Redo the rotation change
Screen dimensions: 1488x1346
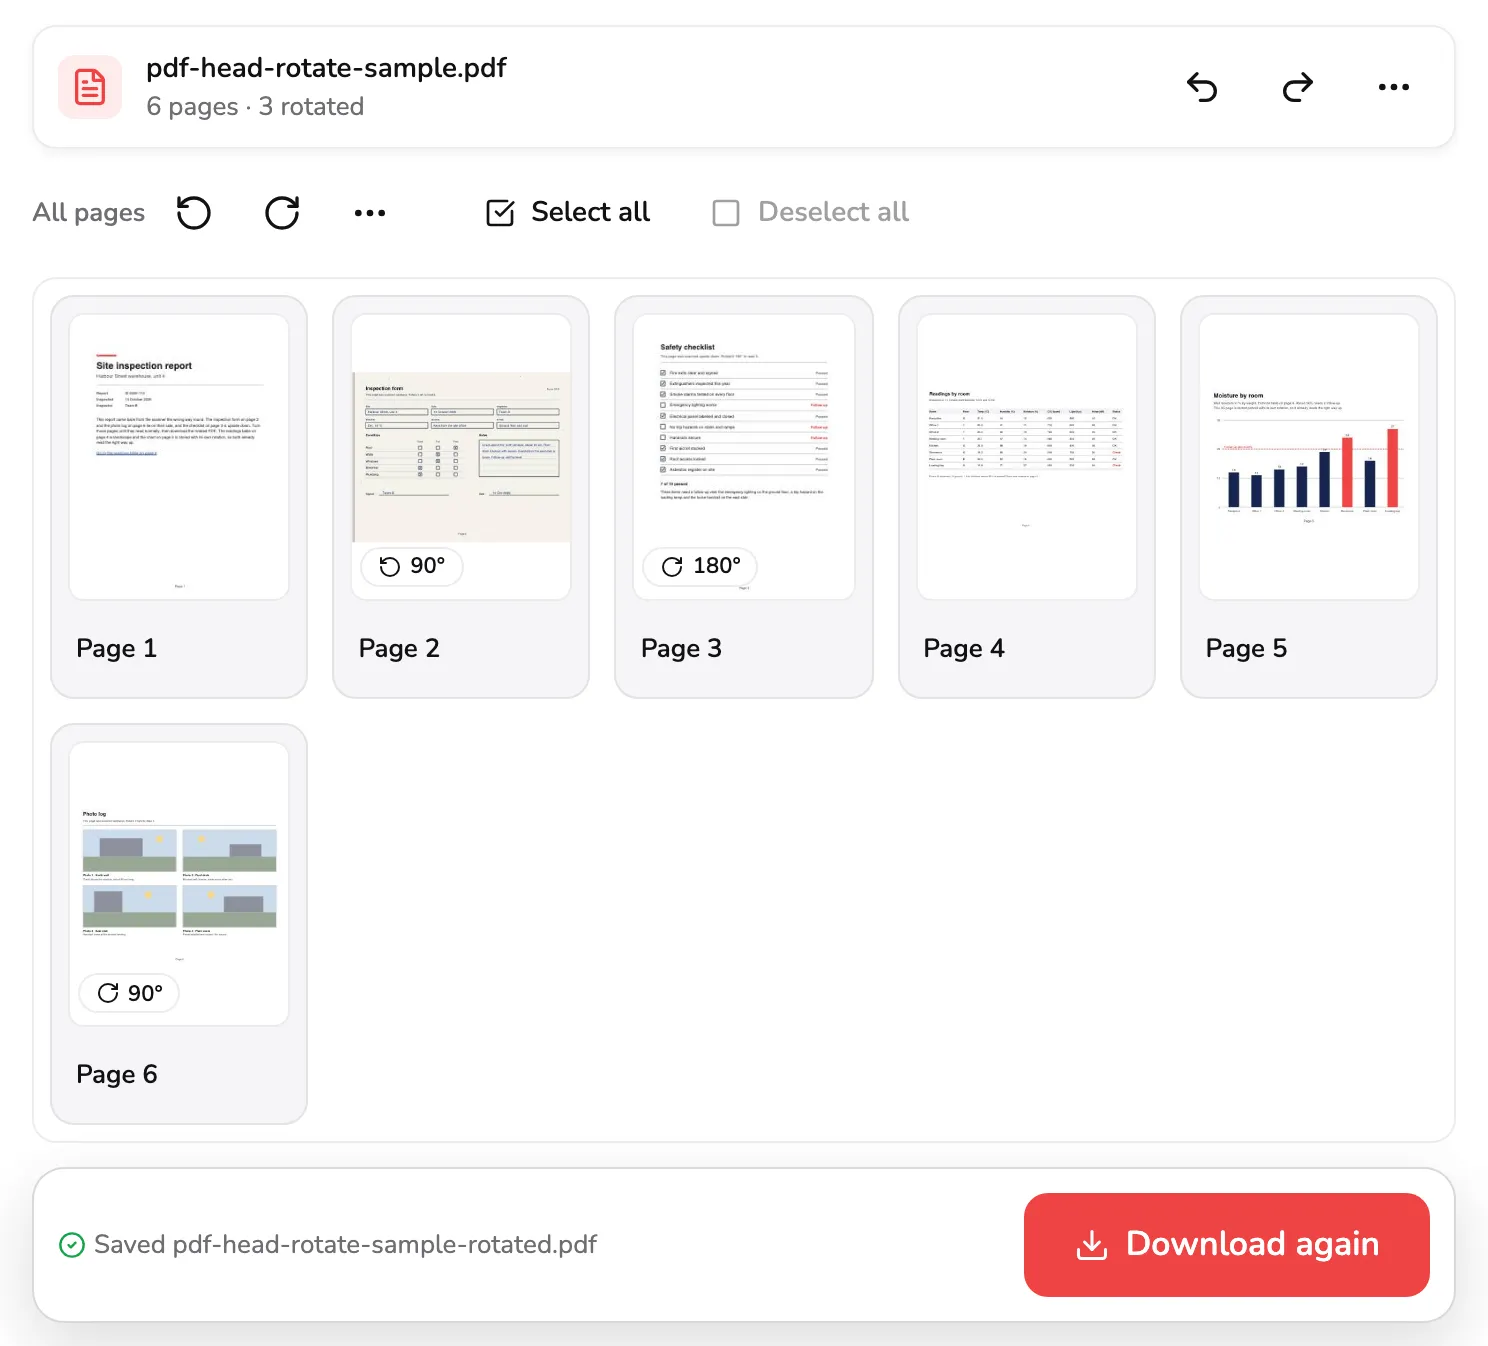tap(1298, 87)
